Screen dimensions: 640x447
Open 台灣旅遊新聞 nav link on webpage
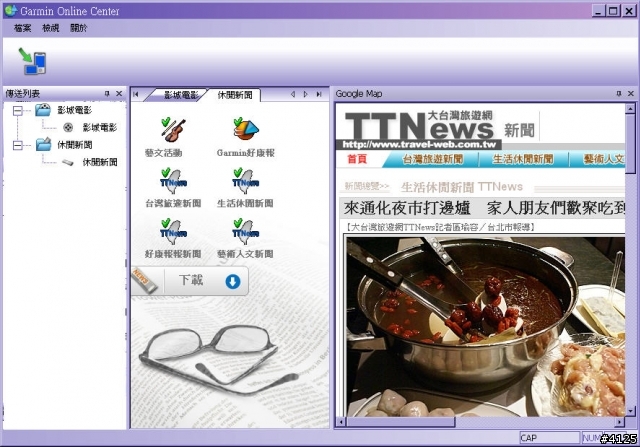[433, 159]
